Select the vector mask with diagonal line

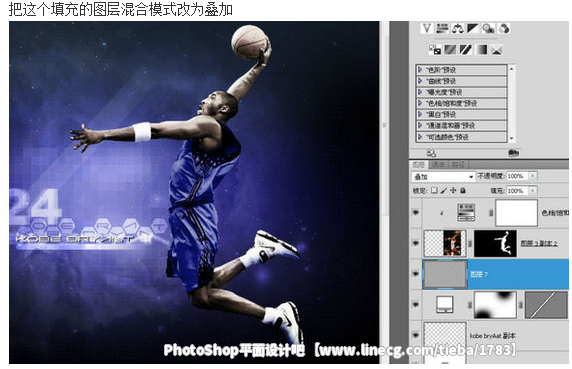[546, 305]
